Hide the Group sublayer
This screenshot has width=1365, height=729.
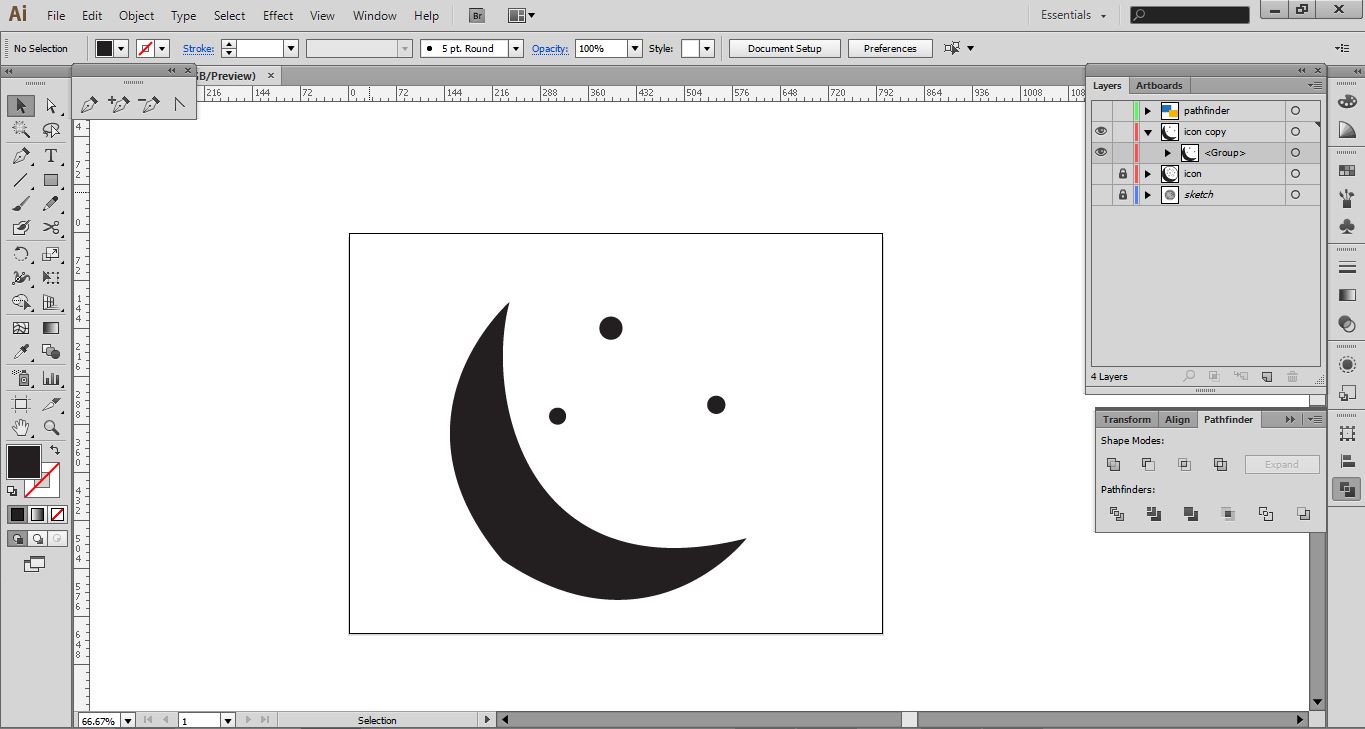1101,153
